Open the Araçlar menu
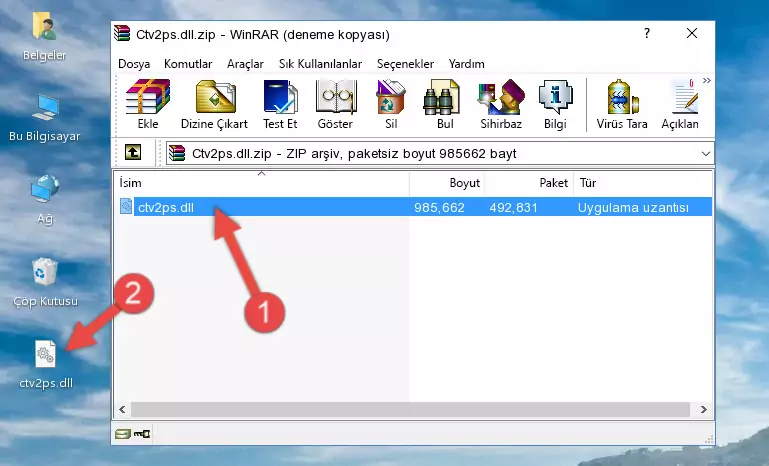Image resolution: width=769 pixels, height=466 pixels. coord(245,64)
